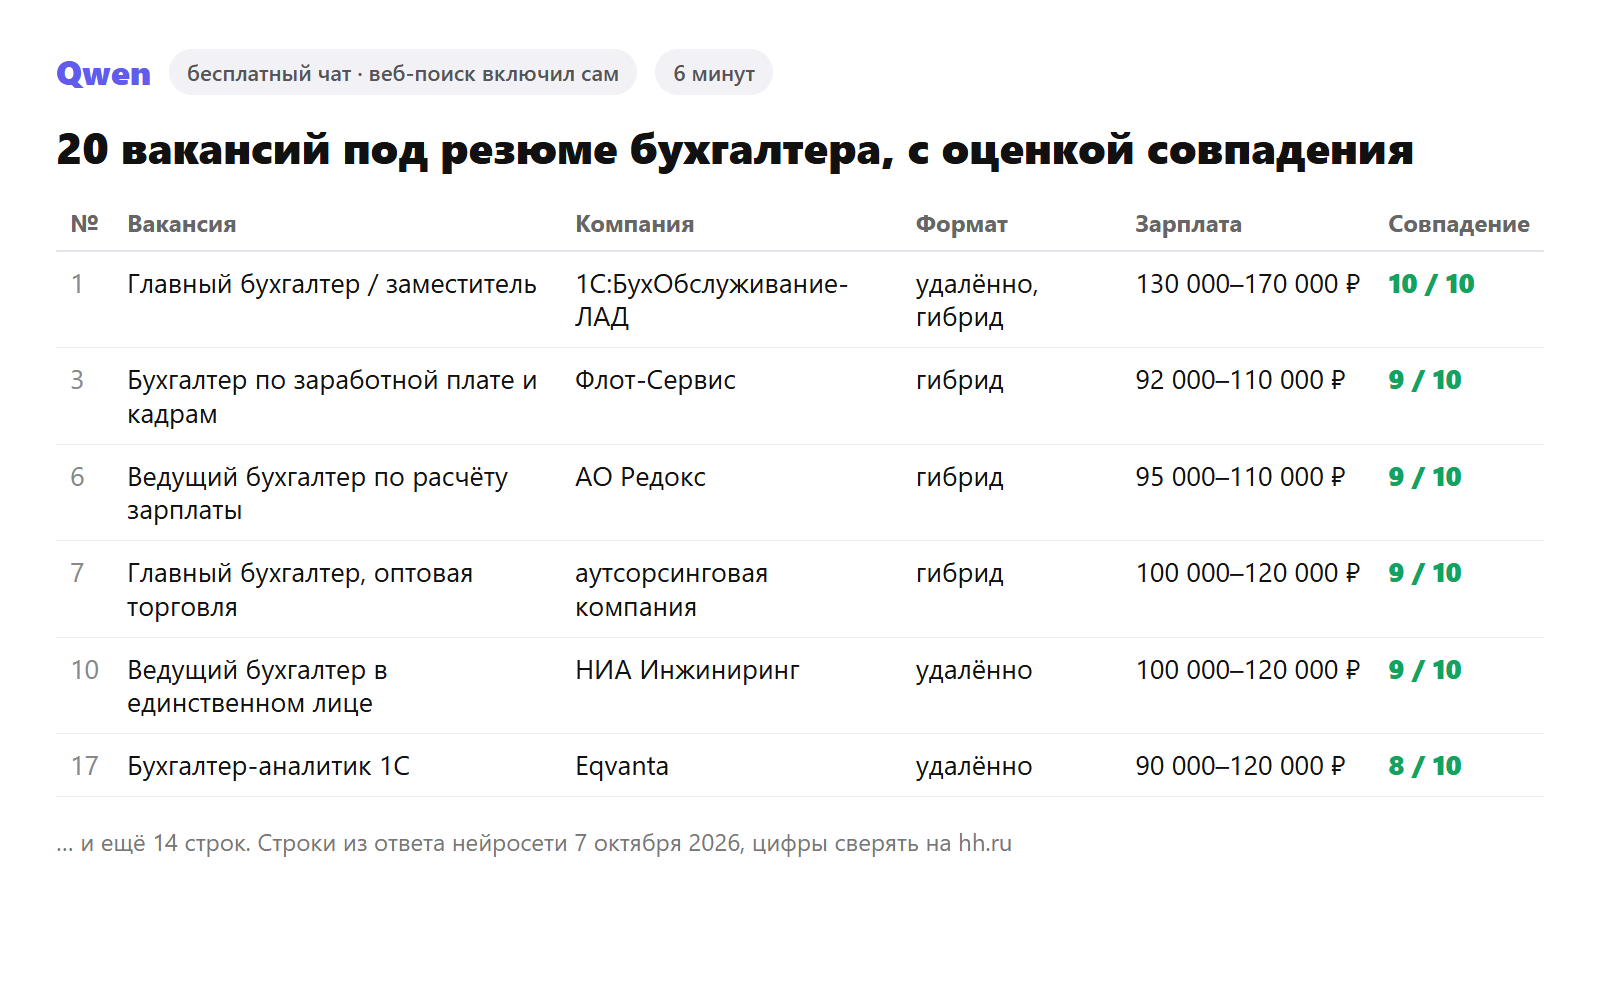
Task: Click company 'аутсорсинговая компания'
Action: click(671, 590)
